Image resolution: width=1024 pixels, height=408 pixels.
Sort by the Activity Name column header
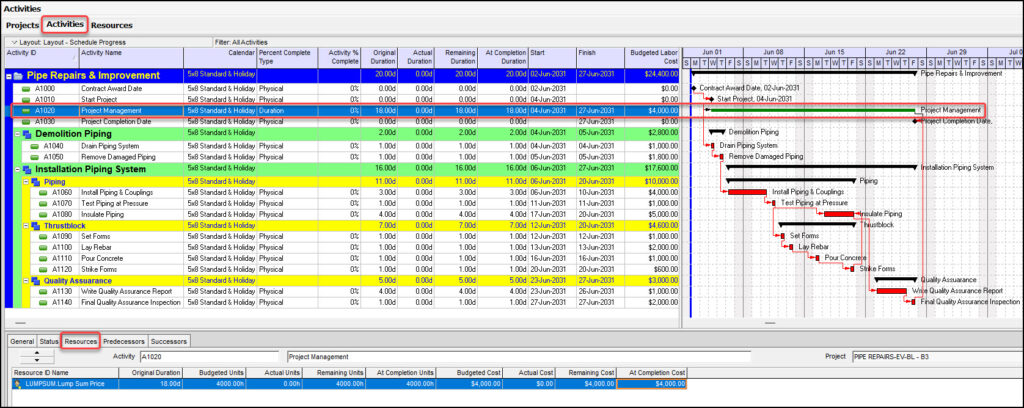[131, 57]
